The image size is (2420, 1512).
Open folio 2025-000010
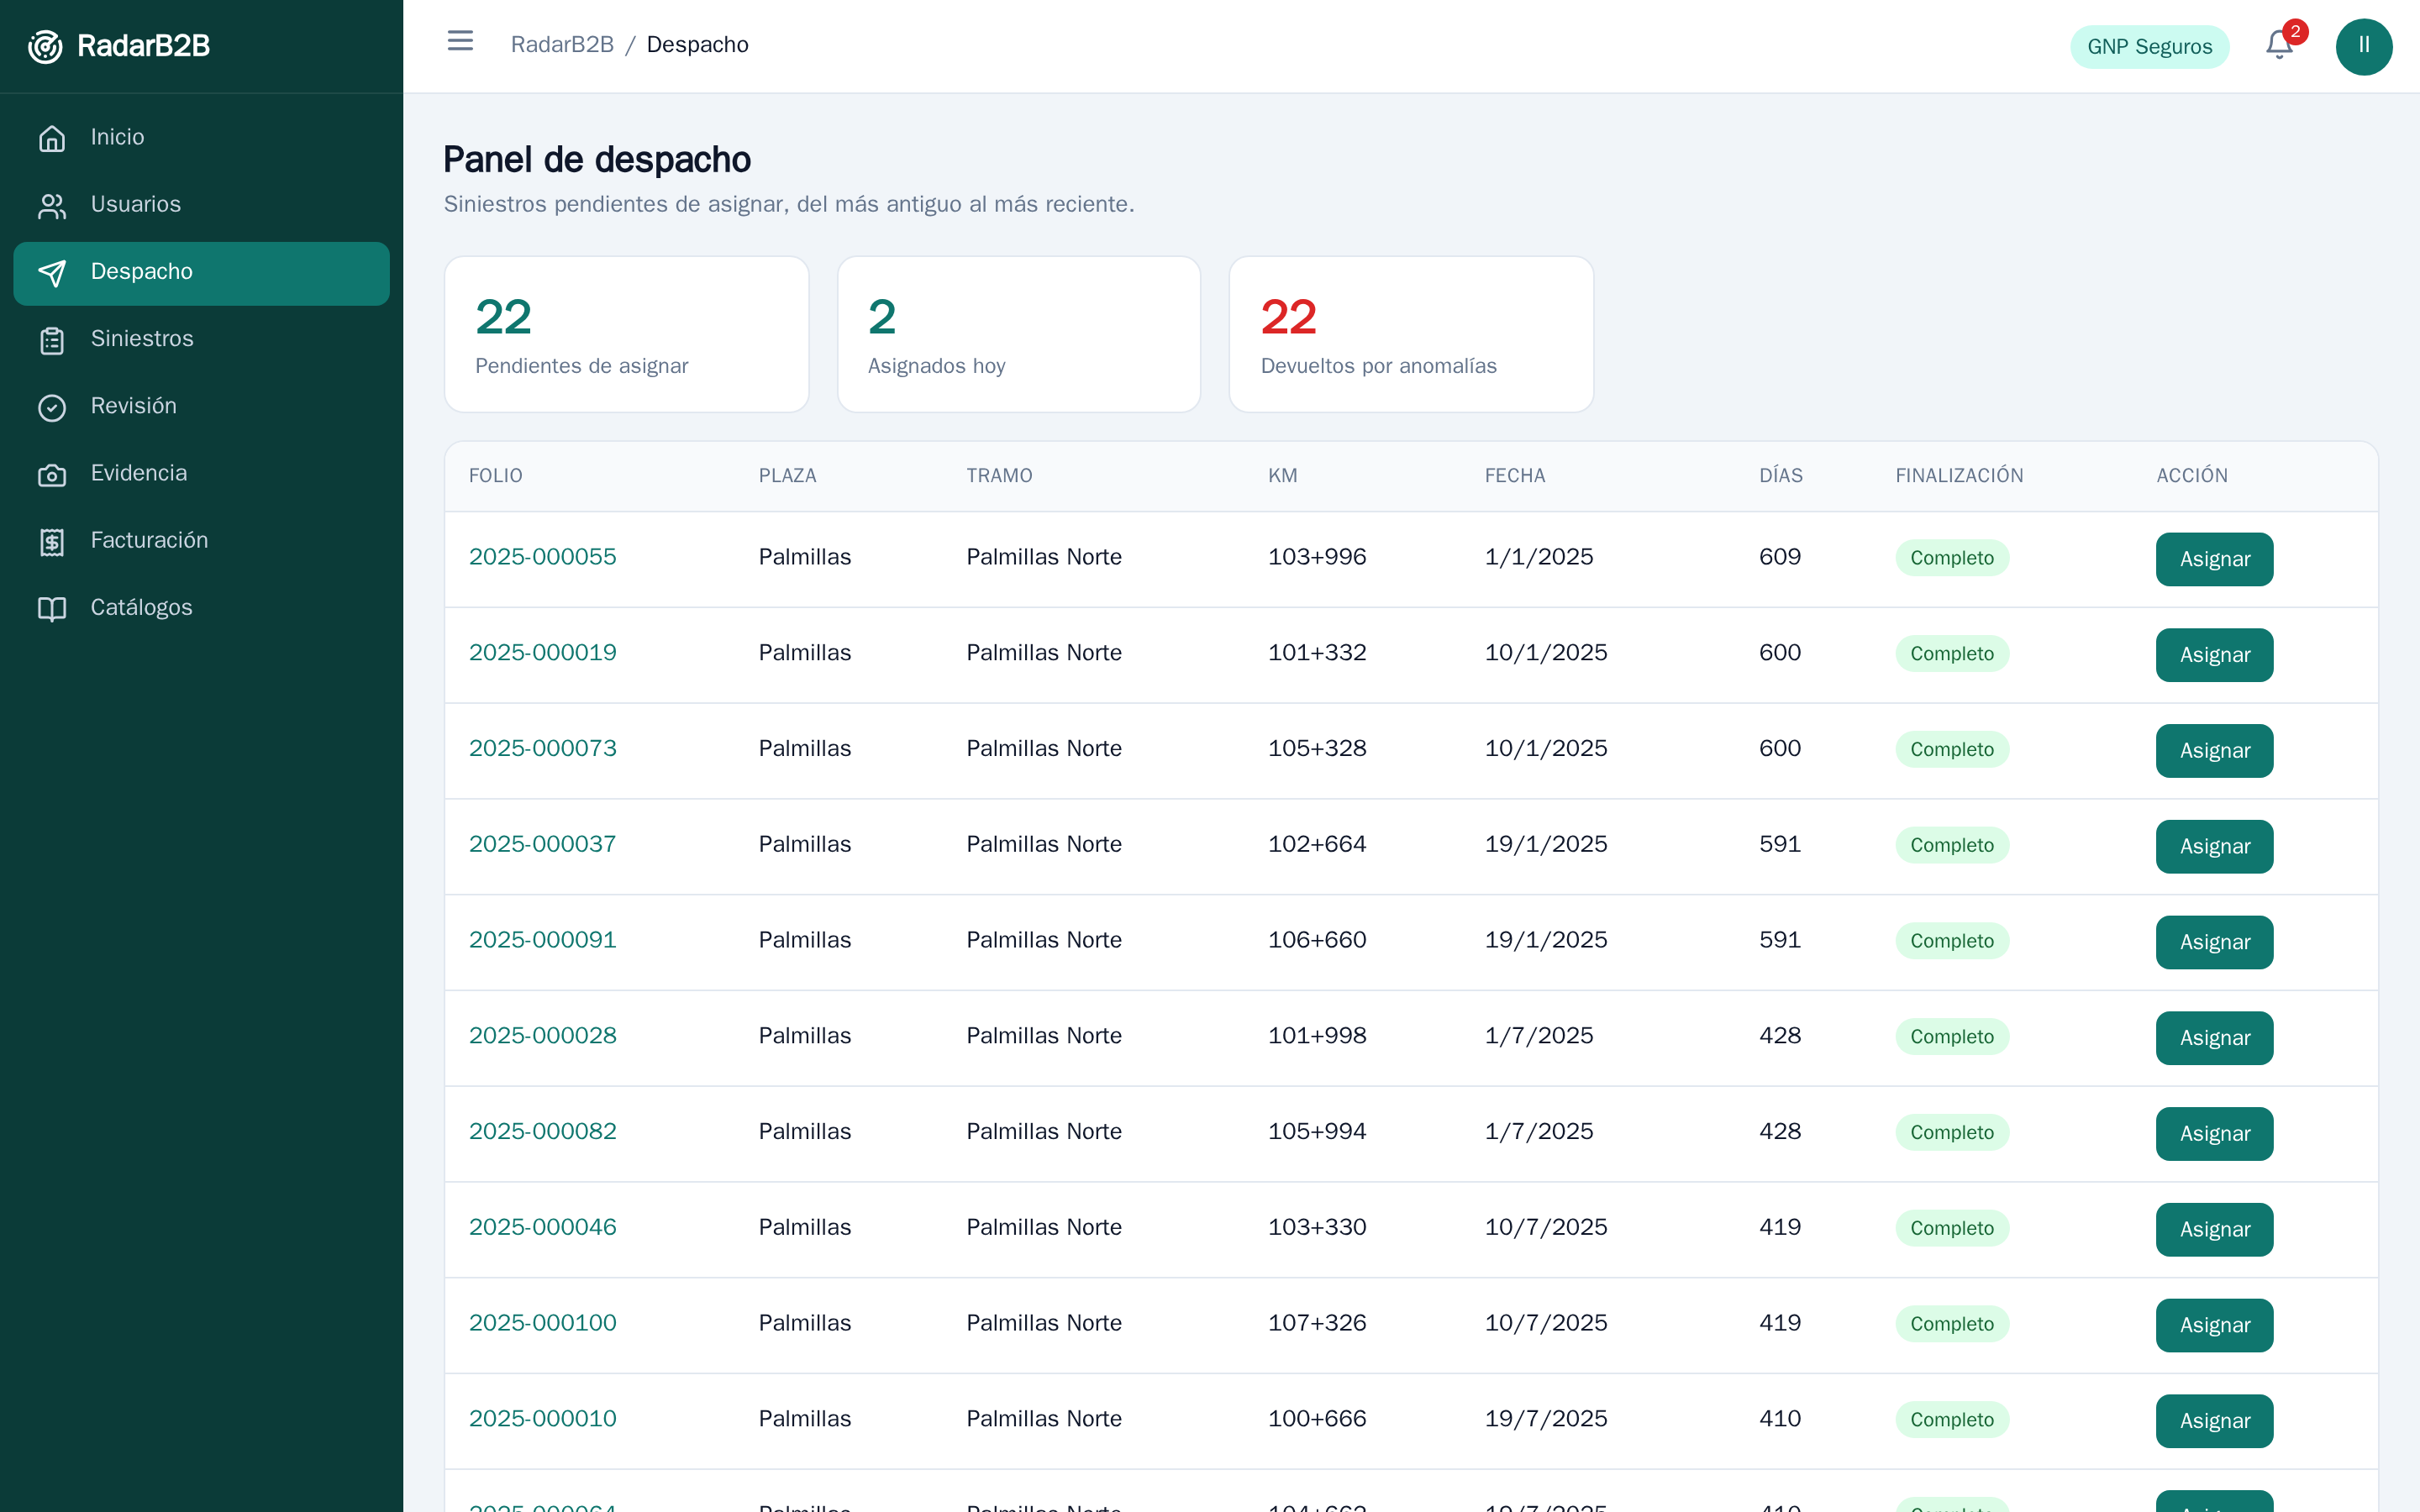click(542, 1419)
